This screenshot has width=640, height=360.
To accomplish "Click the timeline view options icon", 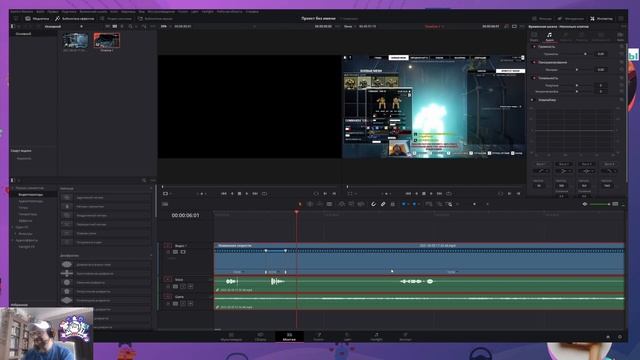I will pyautogui.click(x=165, y=204).
